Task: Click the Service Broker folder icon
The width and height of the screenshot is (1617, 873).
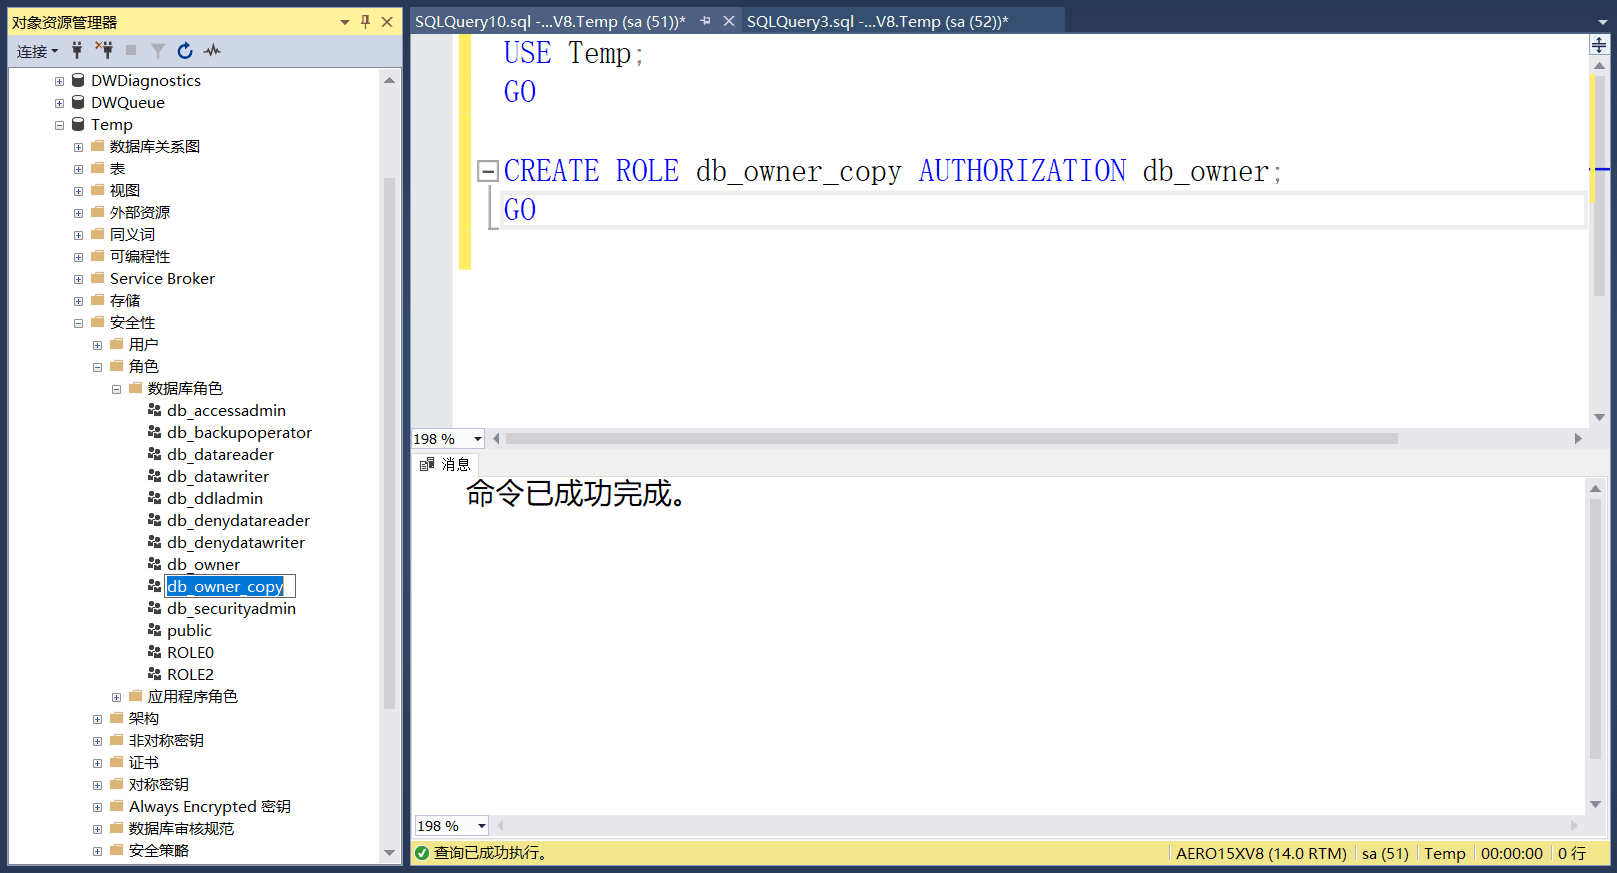Action: point(98,278)
